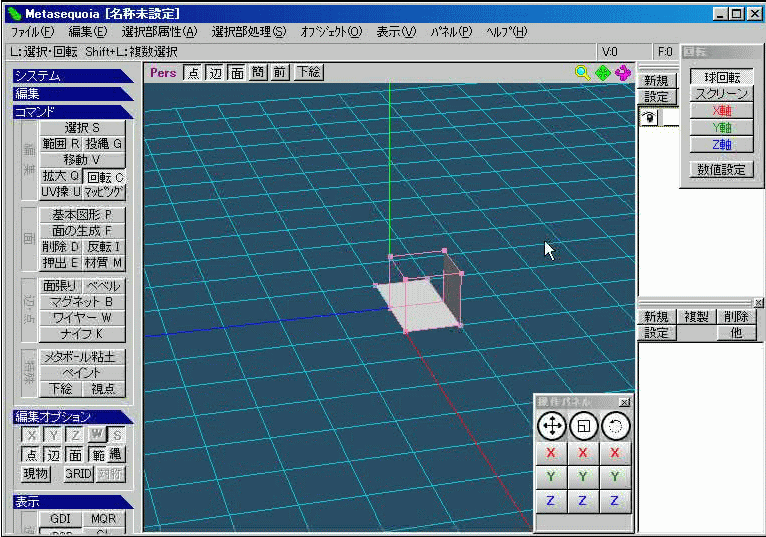Select the 選択 S command
The height and width of the screenshot is (537, 766).
[82, 128]
